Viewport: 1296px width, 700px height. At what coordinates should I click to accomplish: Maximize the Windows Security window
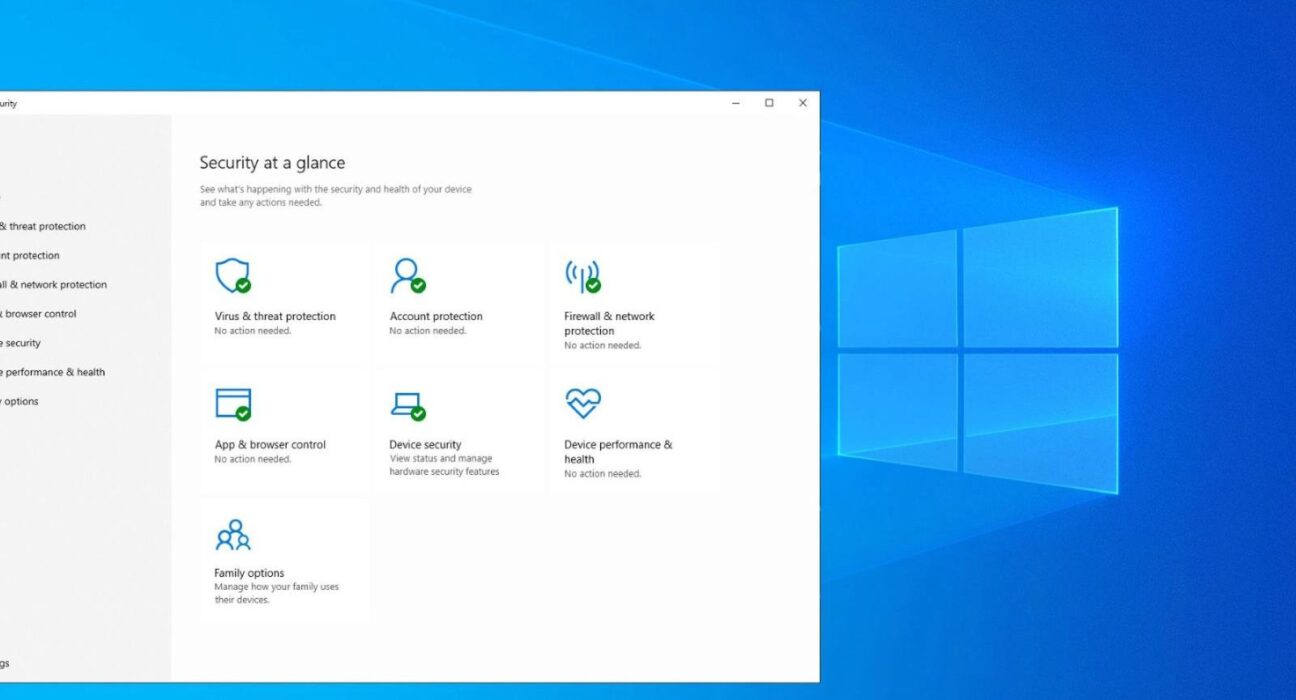tap(769, 103)
